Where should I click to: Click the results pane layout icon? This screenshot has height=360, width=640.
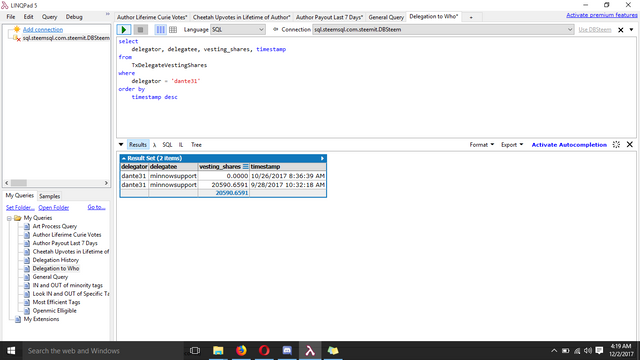pyautogui.click(x=616, y=144)
